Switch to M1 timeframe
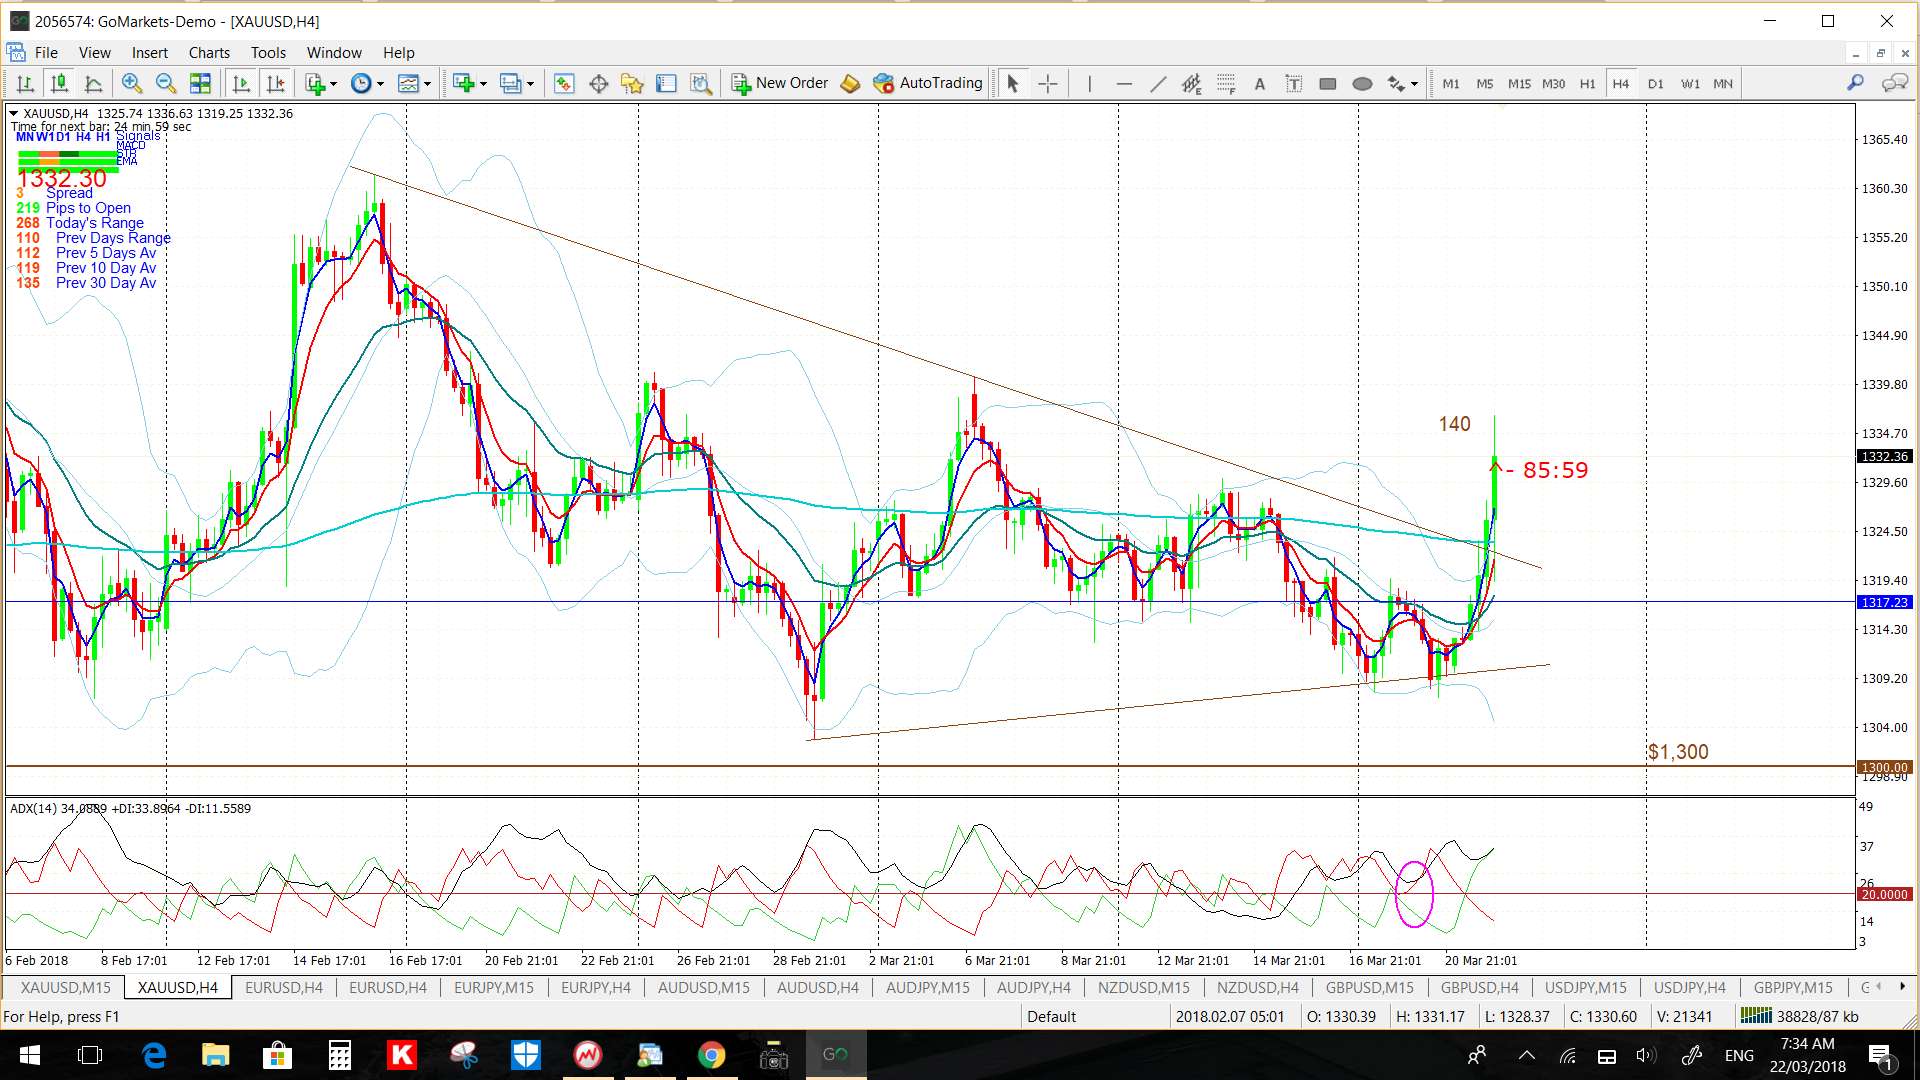 pyautogui.click(x=1451, y=84)
